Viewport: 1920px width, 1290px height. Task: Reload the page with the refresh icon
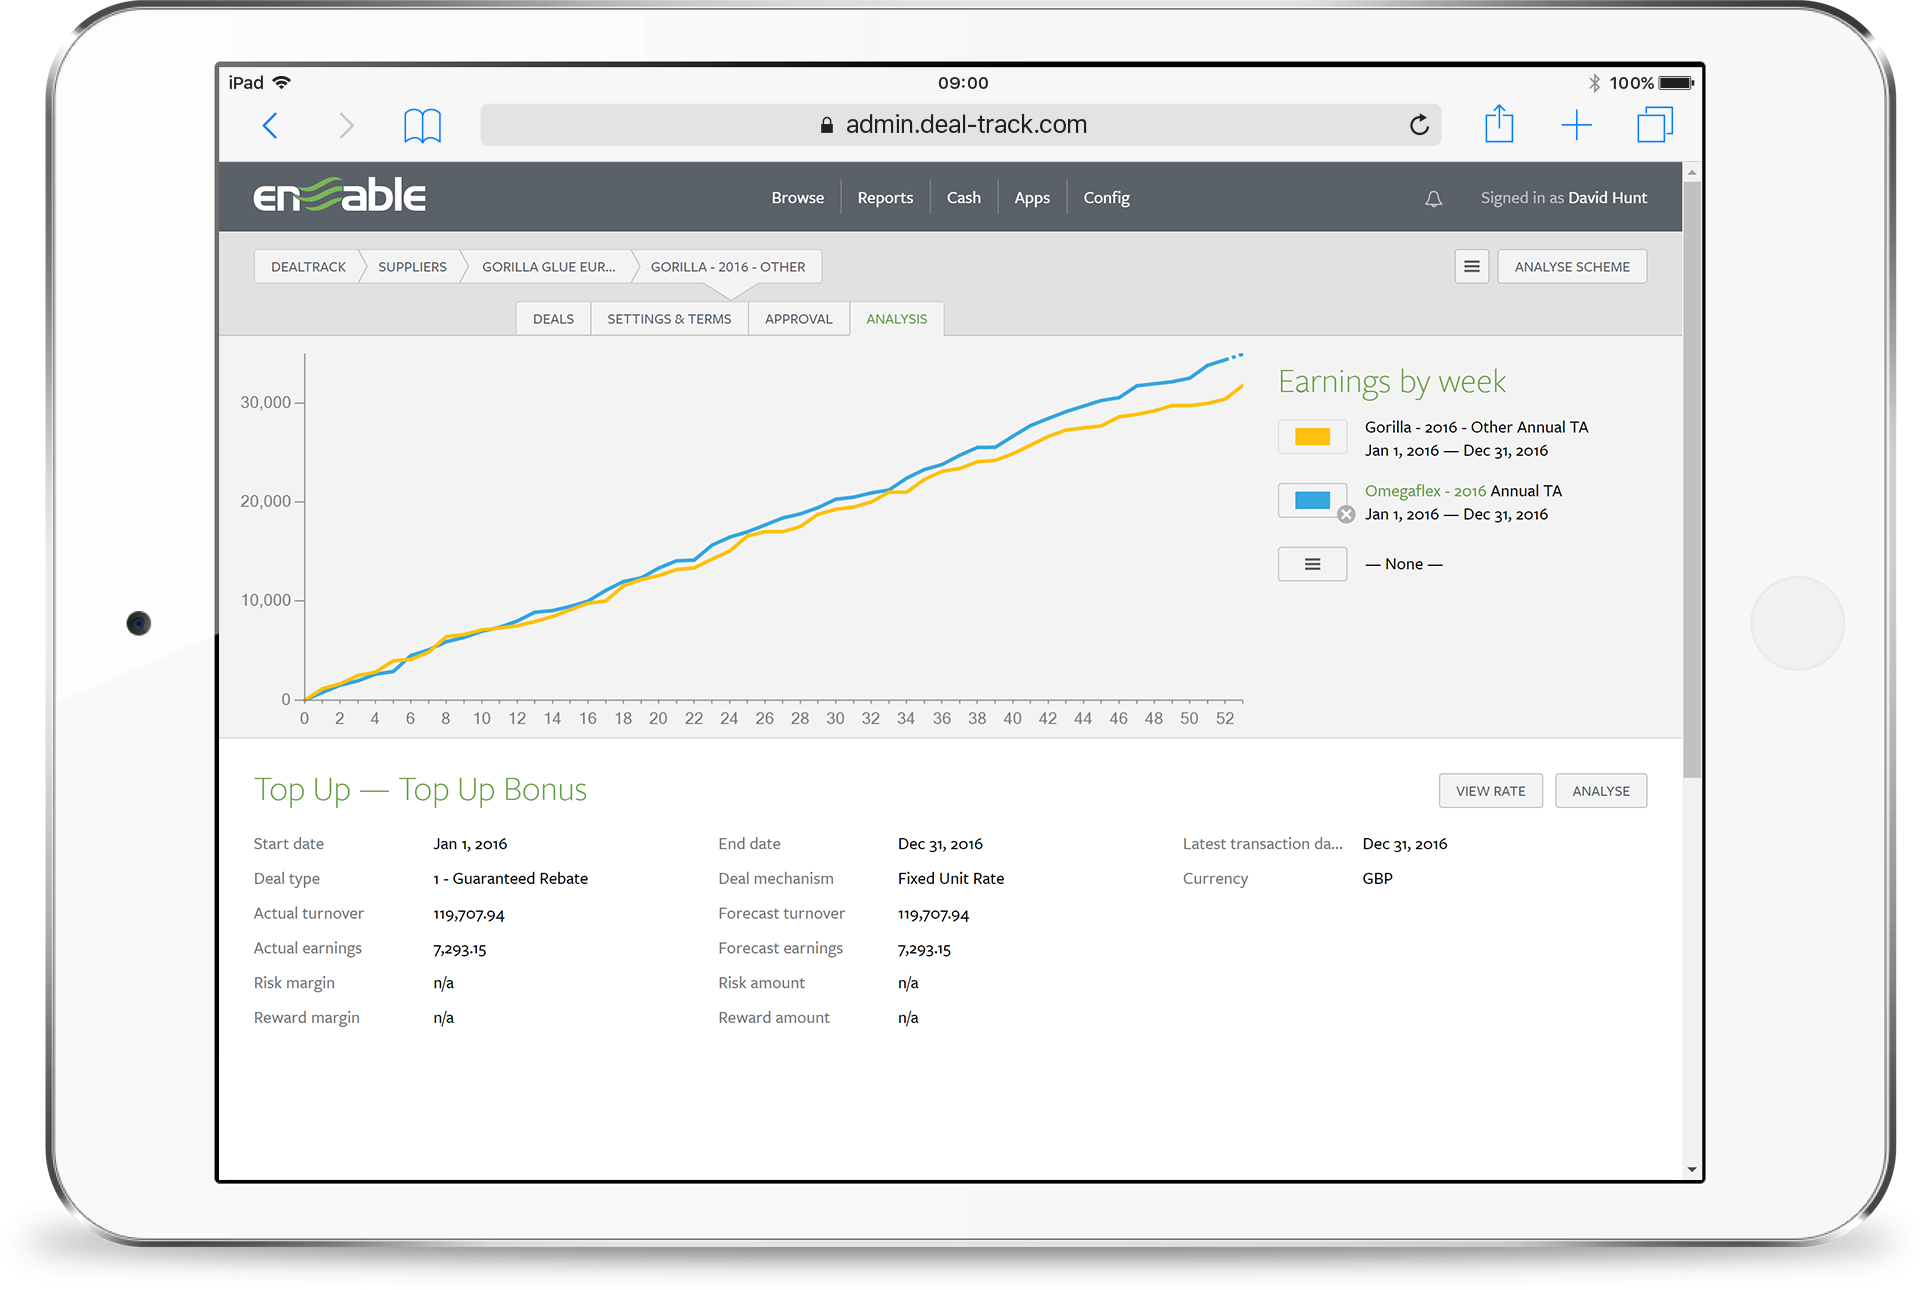click(x=1419, y=125)
